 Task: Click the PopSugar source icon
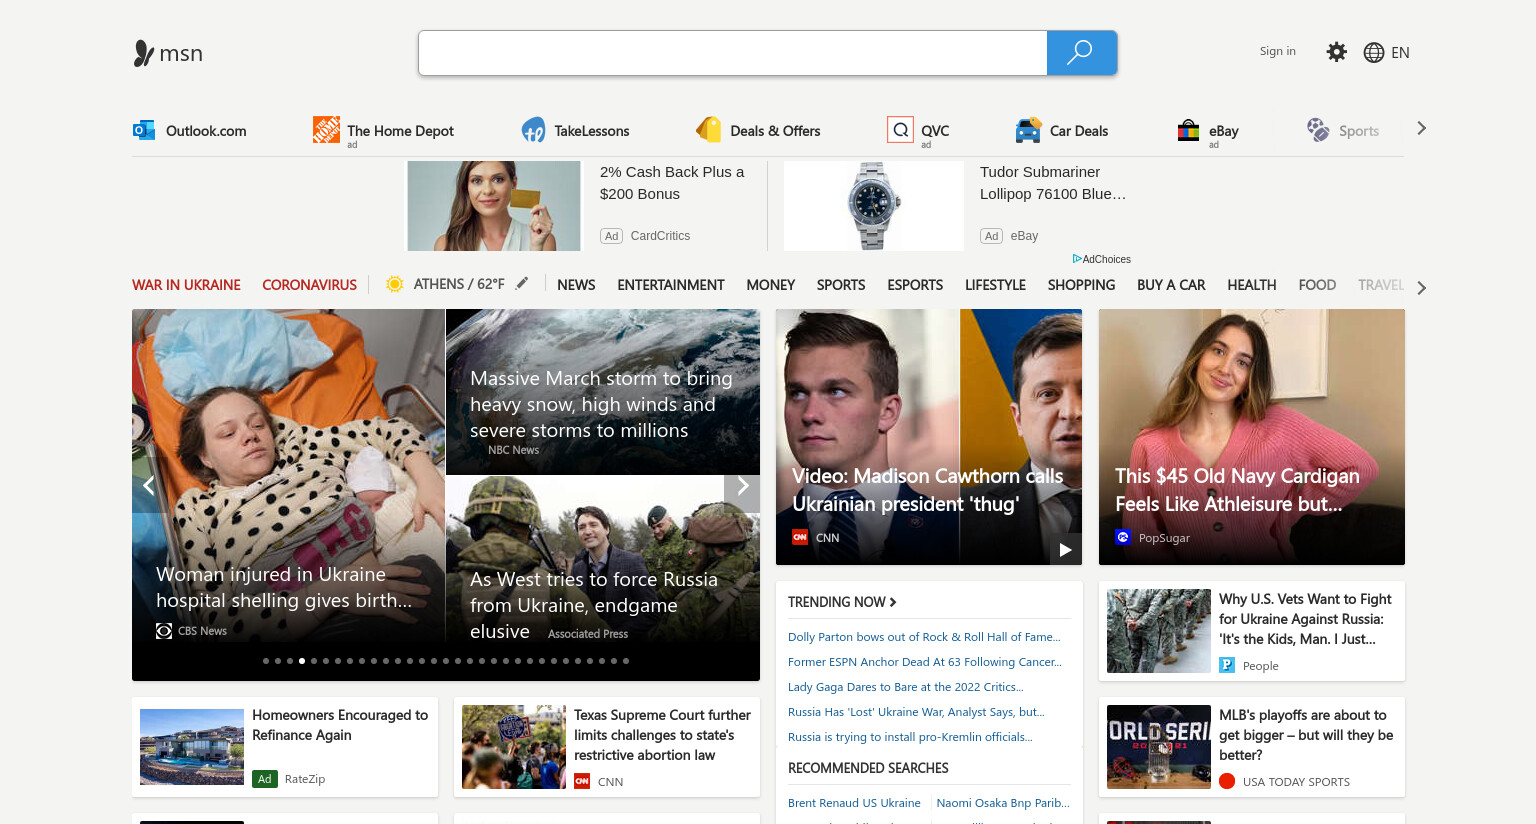(x=1123, y=537)
